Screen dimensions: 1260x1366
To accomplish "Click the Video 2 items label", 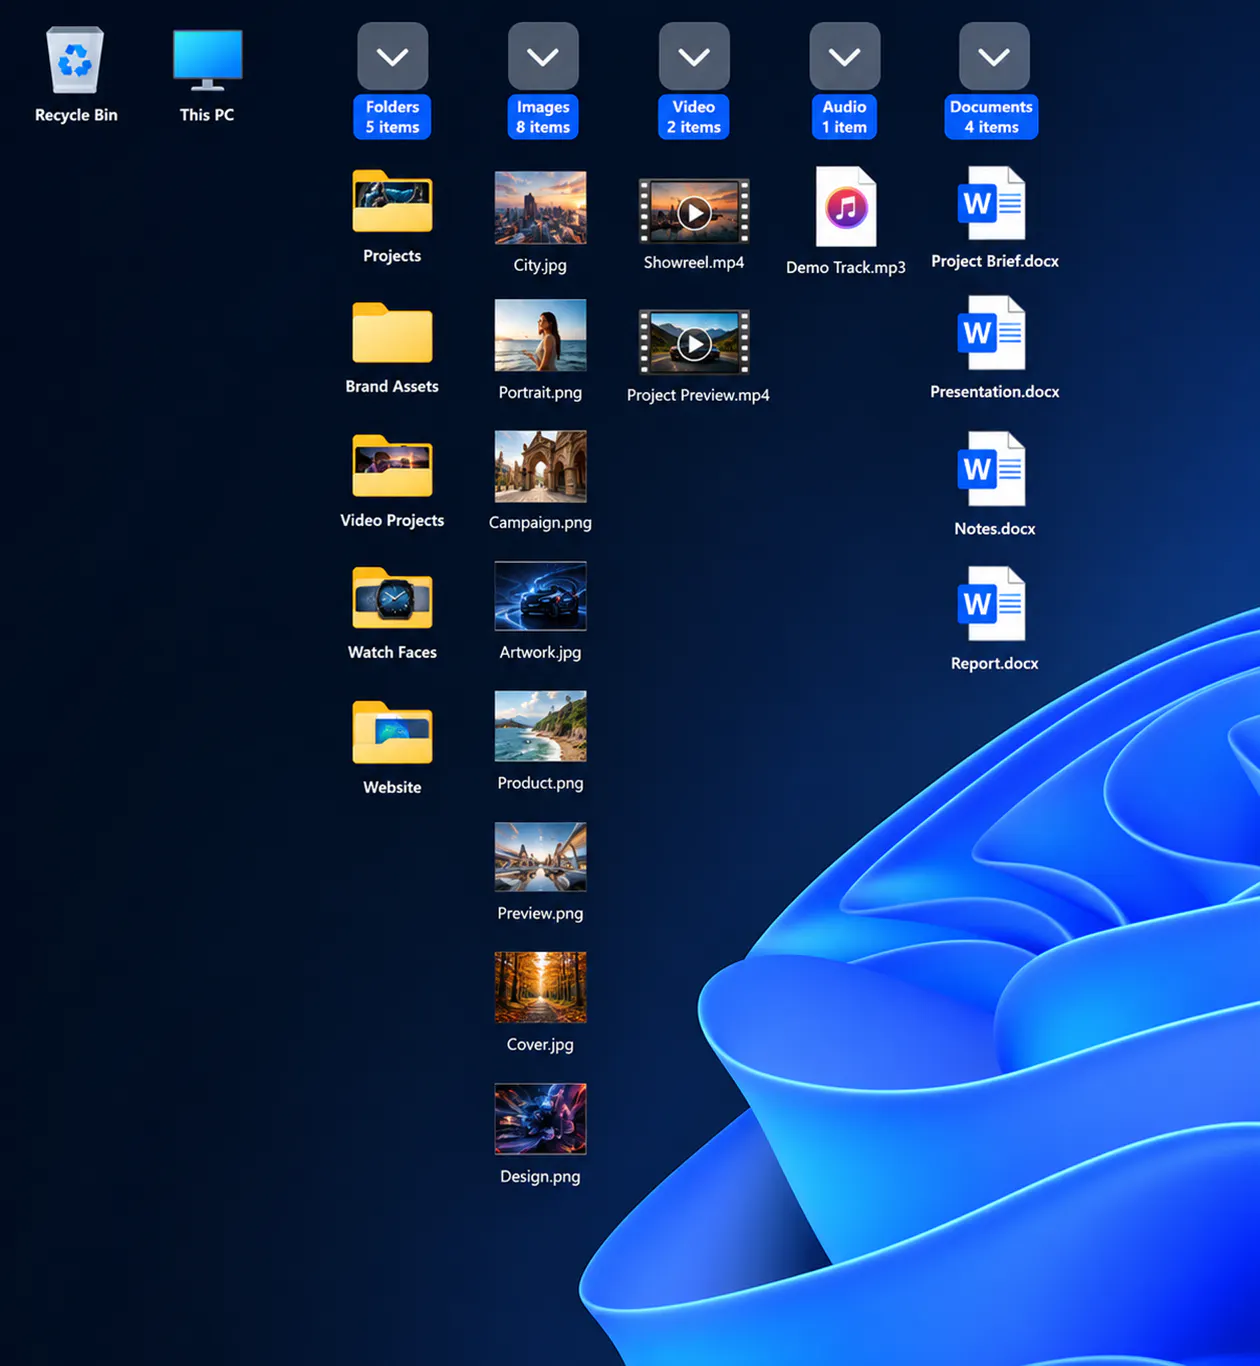I will click(x=694, y=117).
